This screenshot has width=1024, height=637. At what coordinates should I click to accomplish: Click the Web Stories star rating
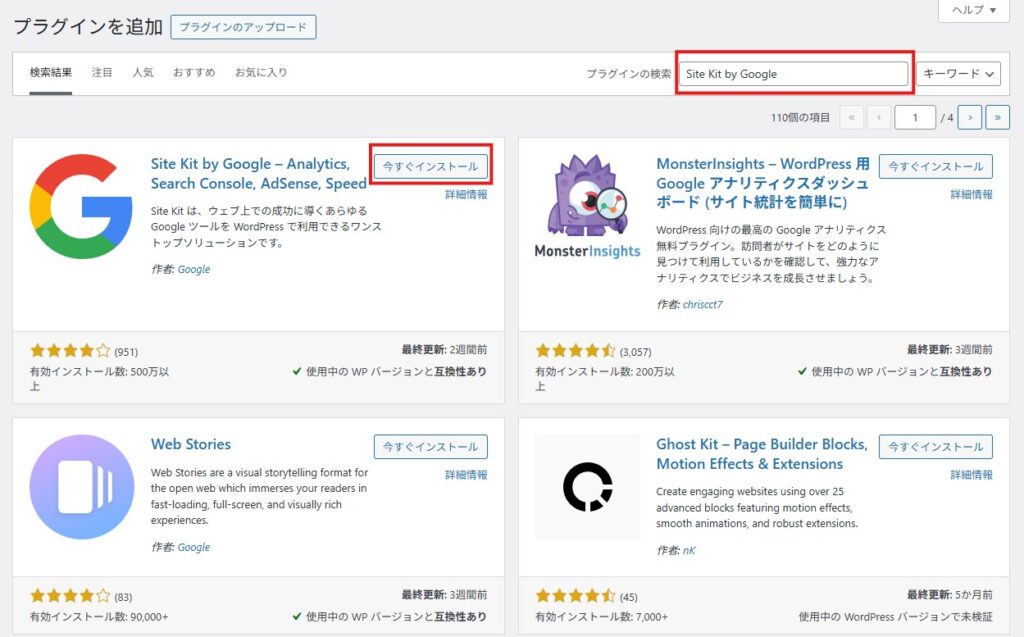point(70,596)
